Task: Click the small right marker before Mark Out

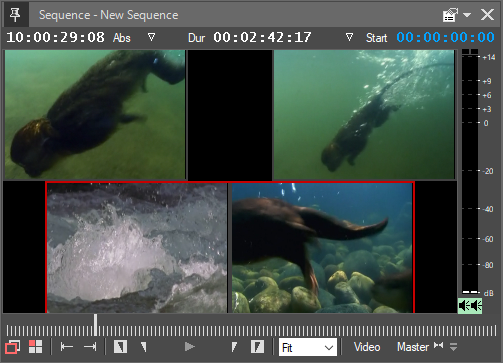Action: tap(234, 347)
